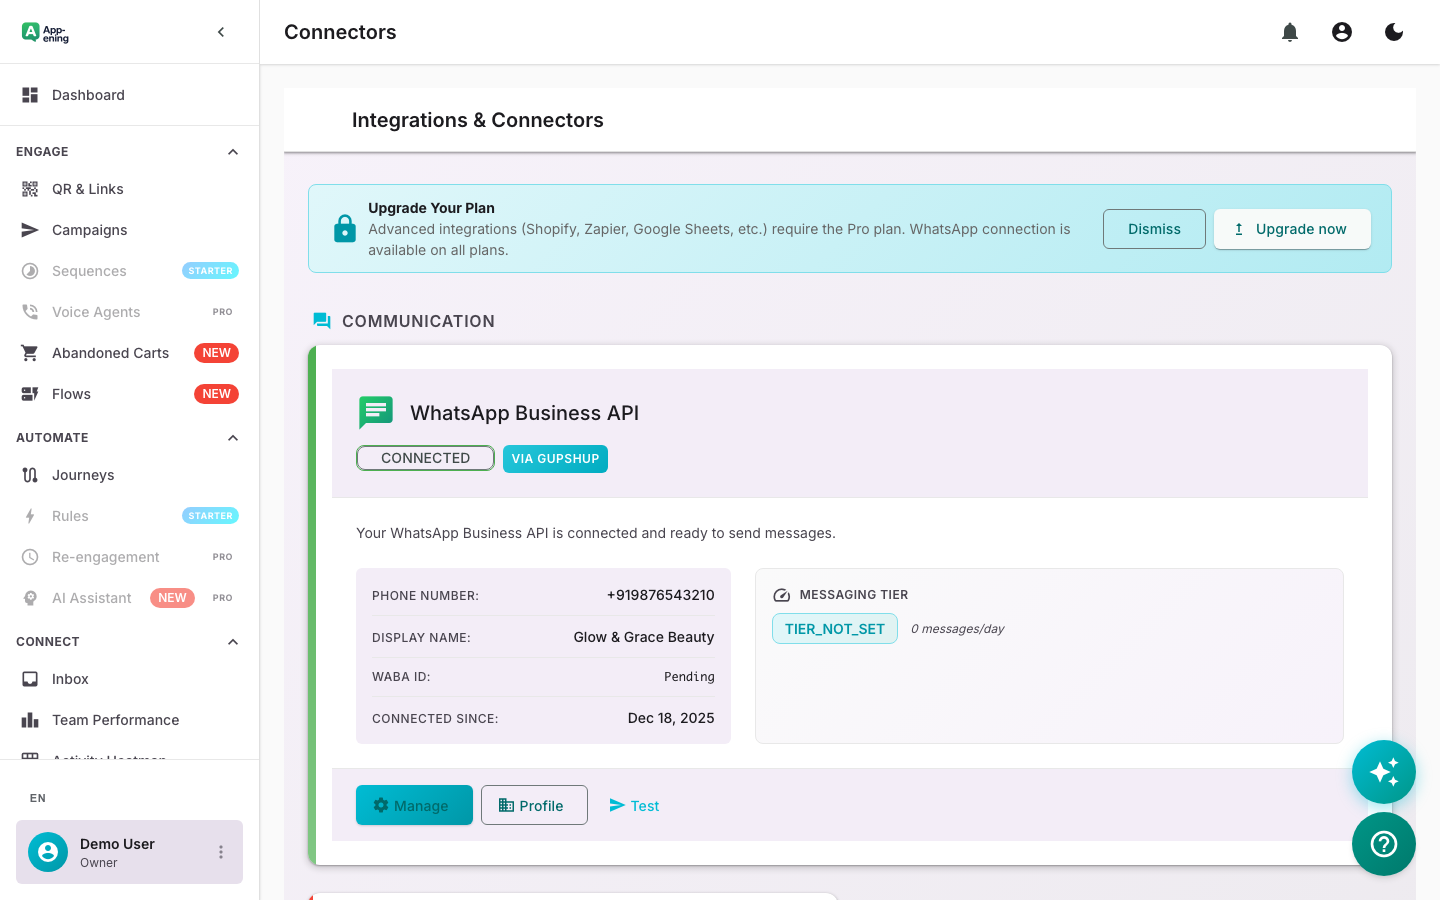This screenshot has width=1440, height=900.
Task: Dismiss the Upgrade Your Plan banner
Action: 1154,229
